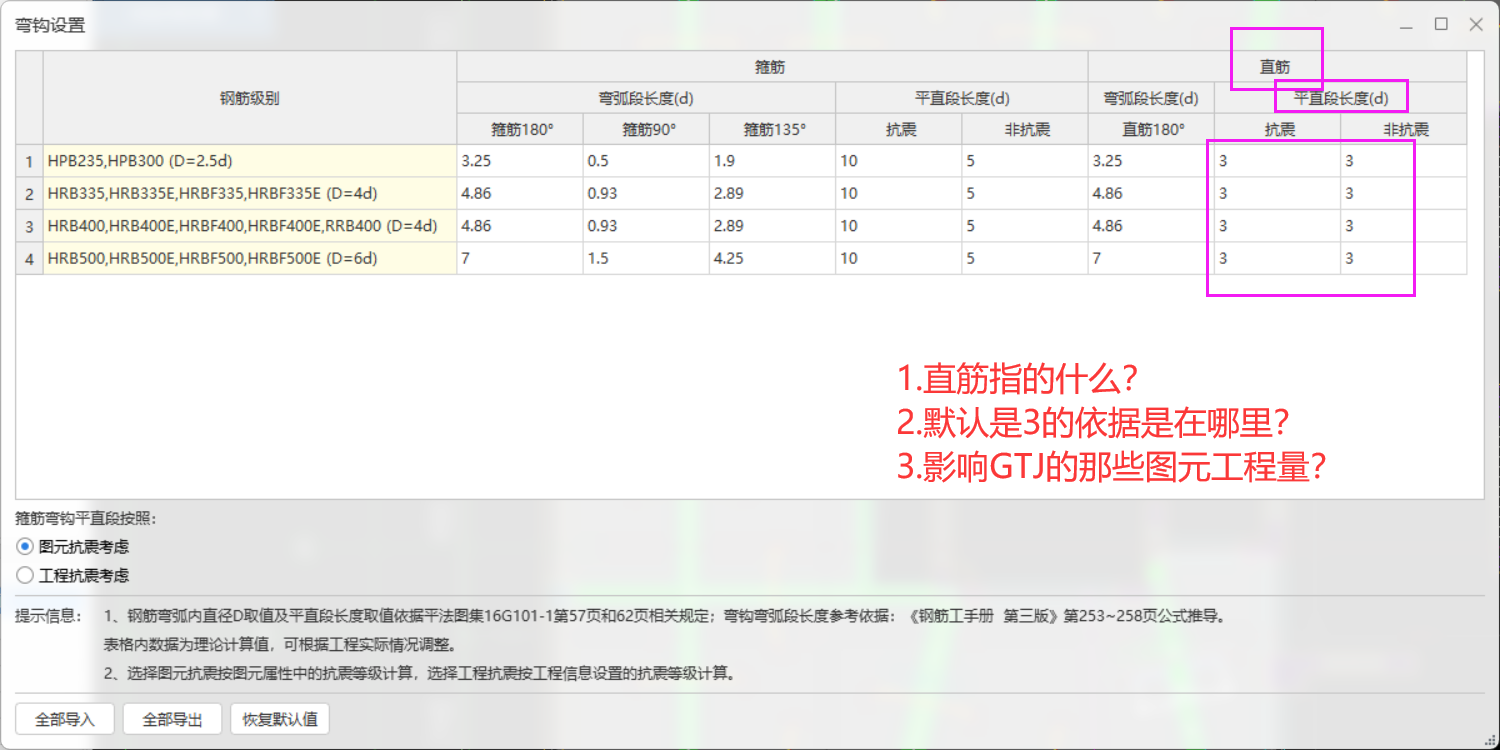Click 非抗震 header under 直筋

point(1404,129)
